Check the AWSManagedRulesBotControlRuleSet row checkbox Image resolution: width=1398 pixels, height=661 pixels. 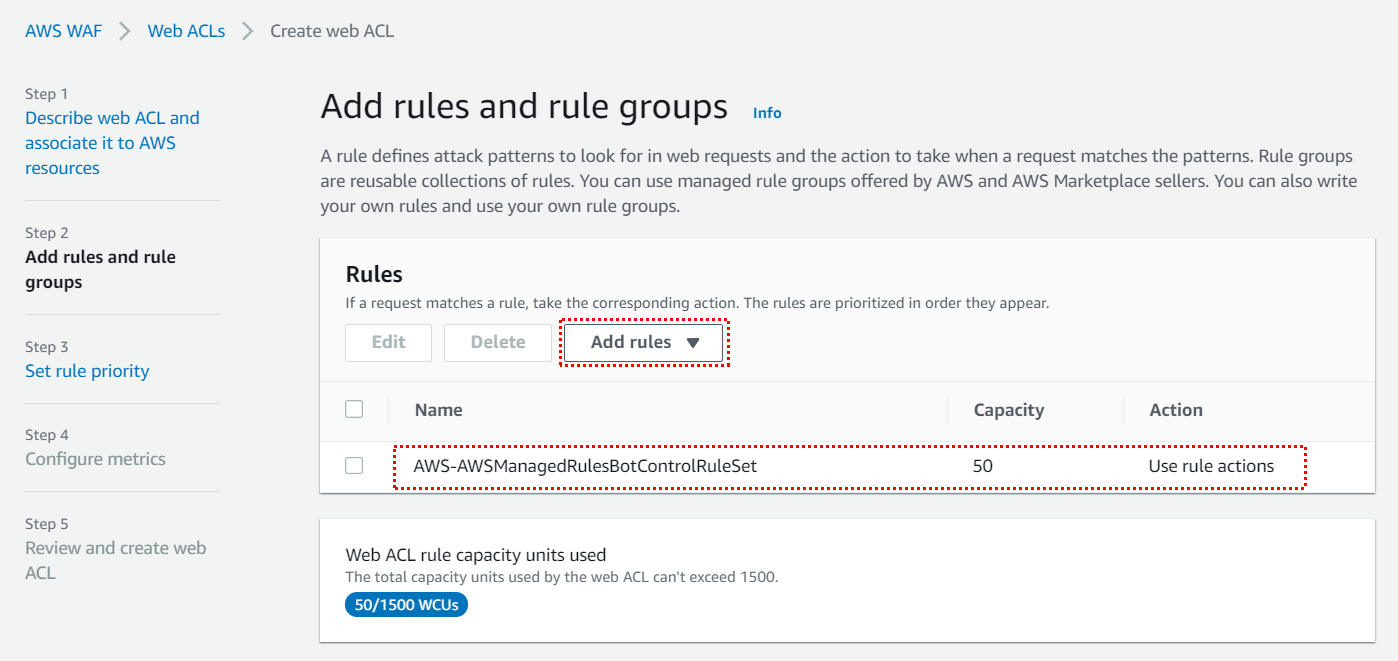click(x=354, y=466)
